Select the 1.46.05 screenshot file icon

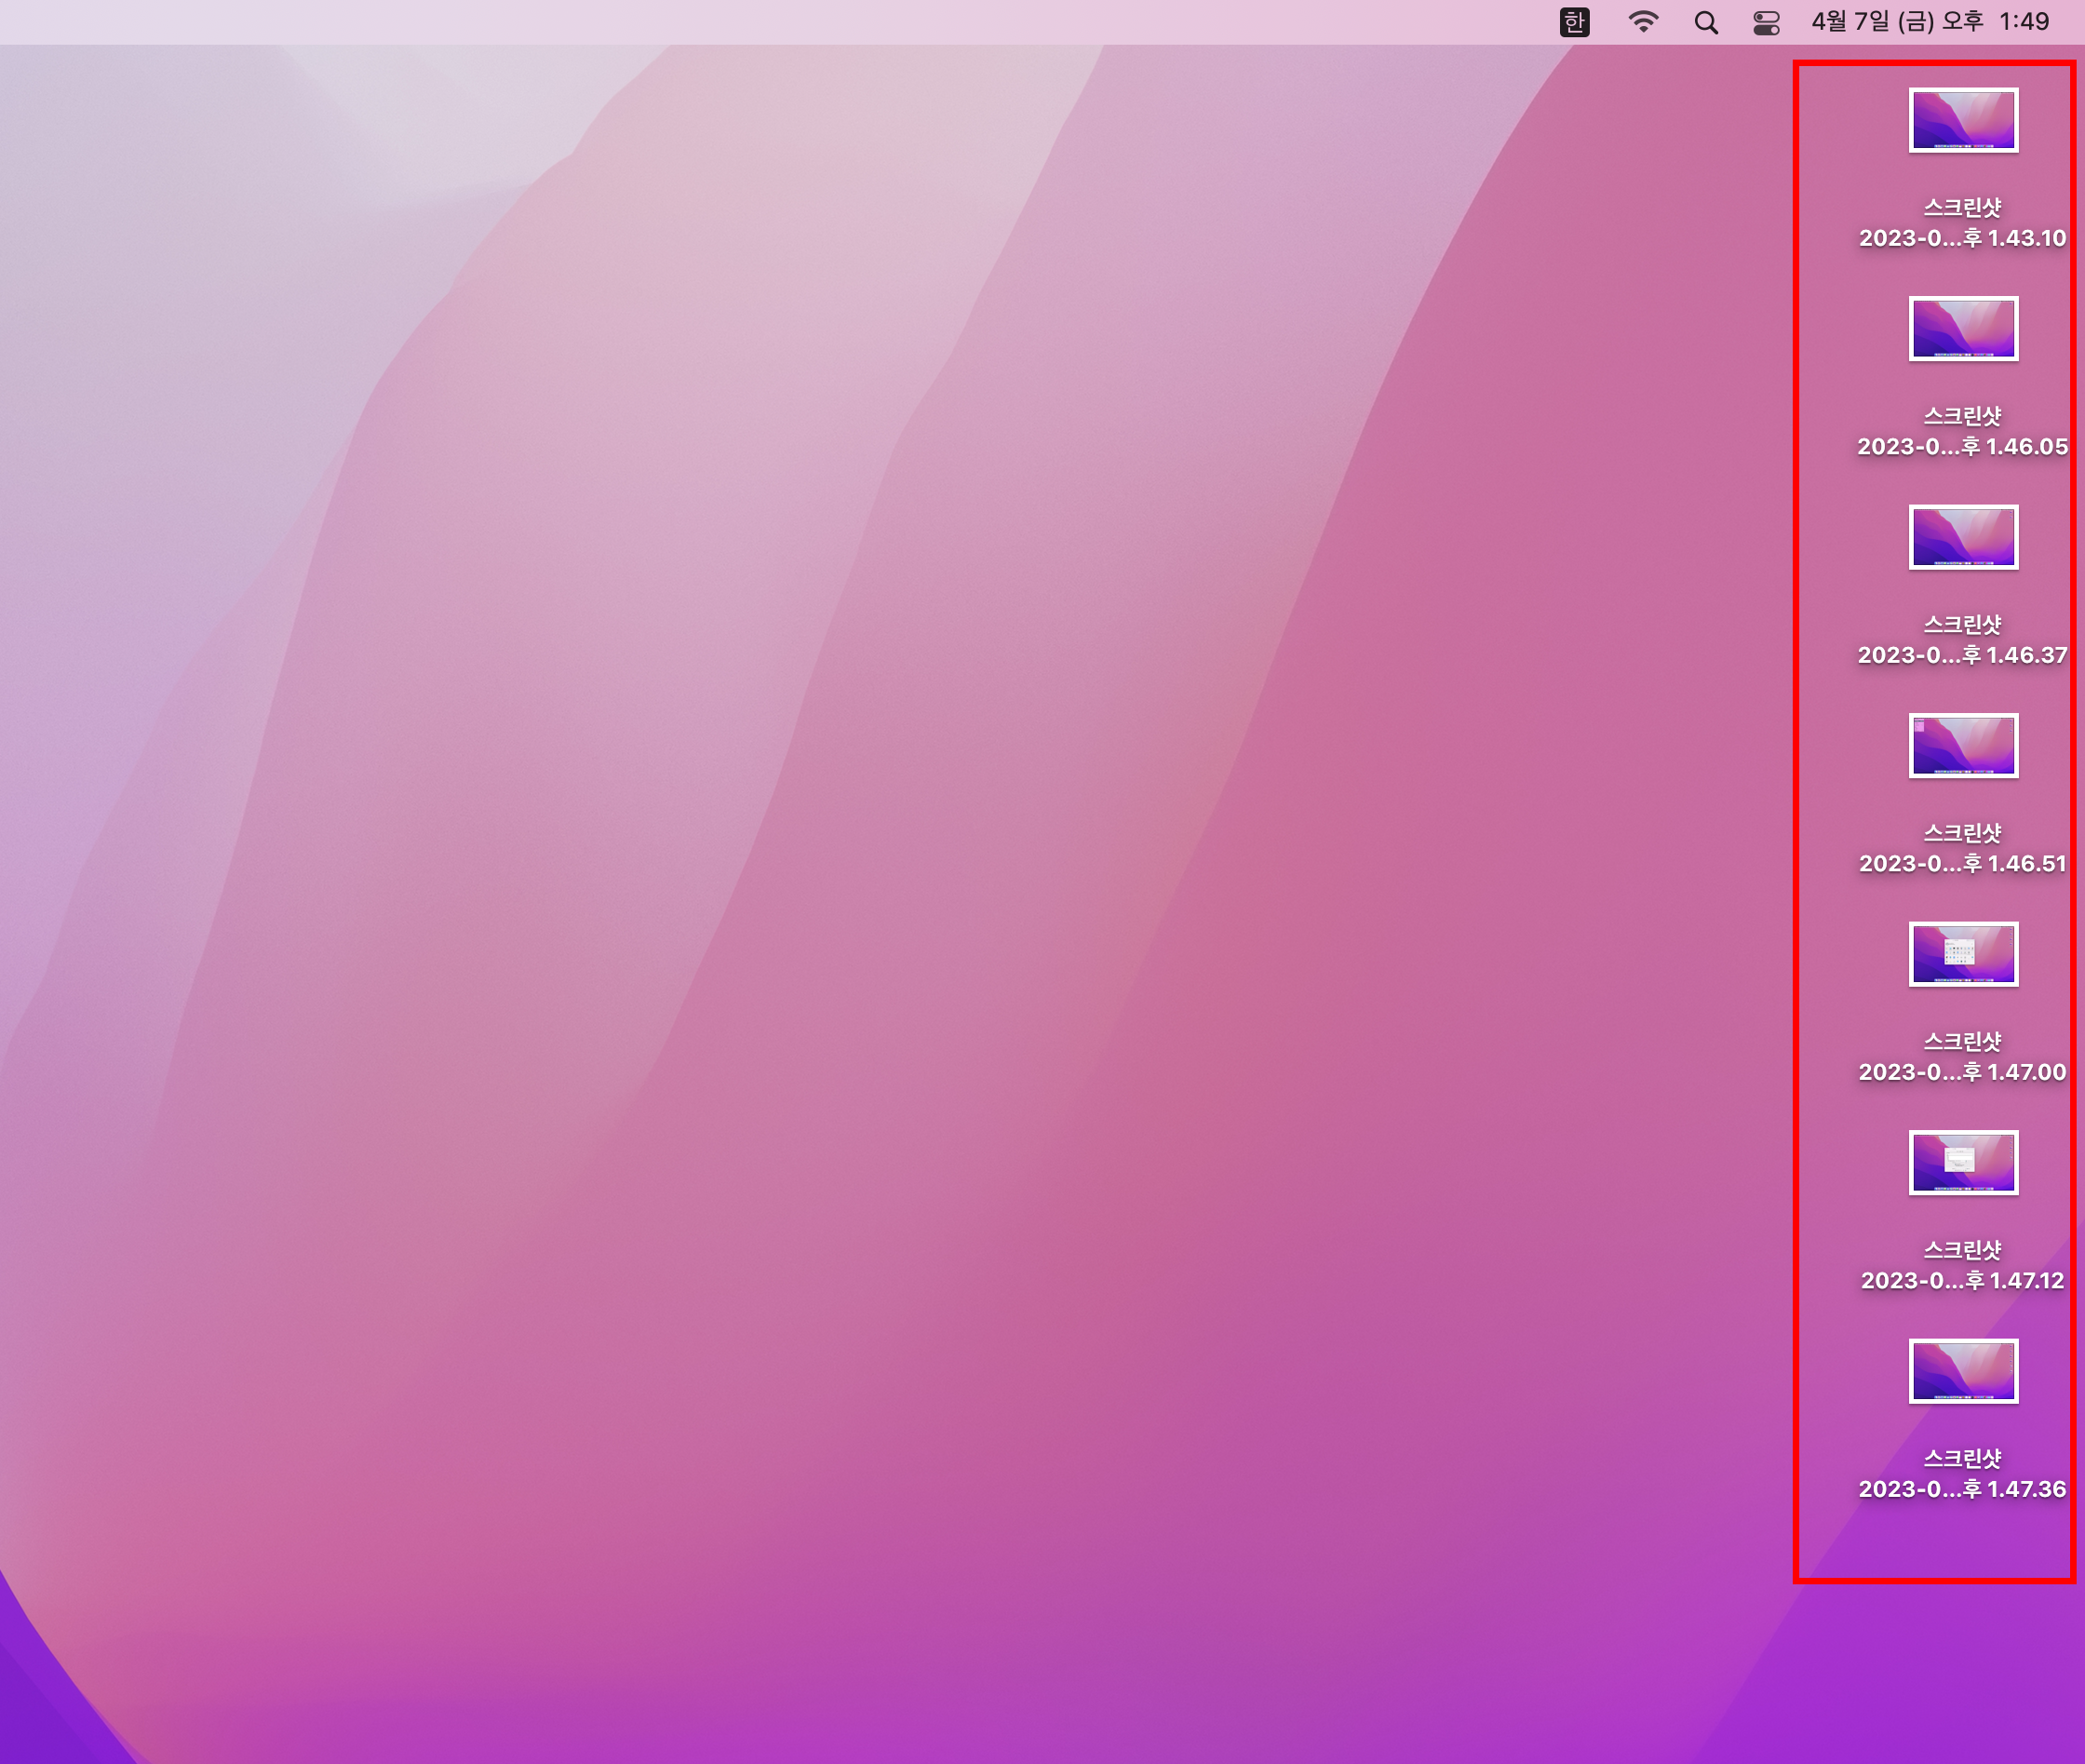point(1962,328)
